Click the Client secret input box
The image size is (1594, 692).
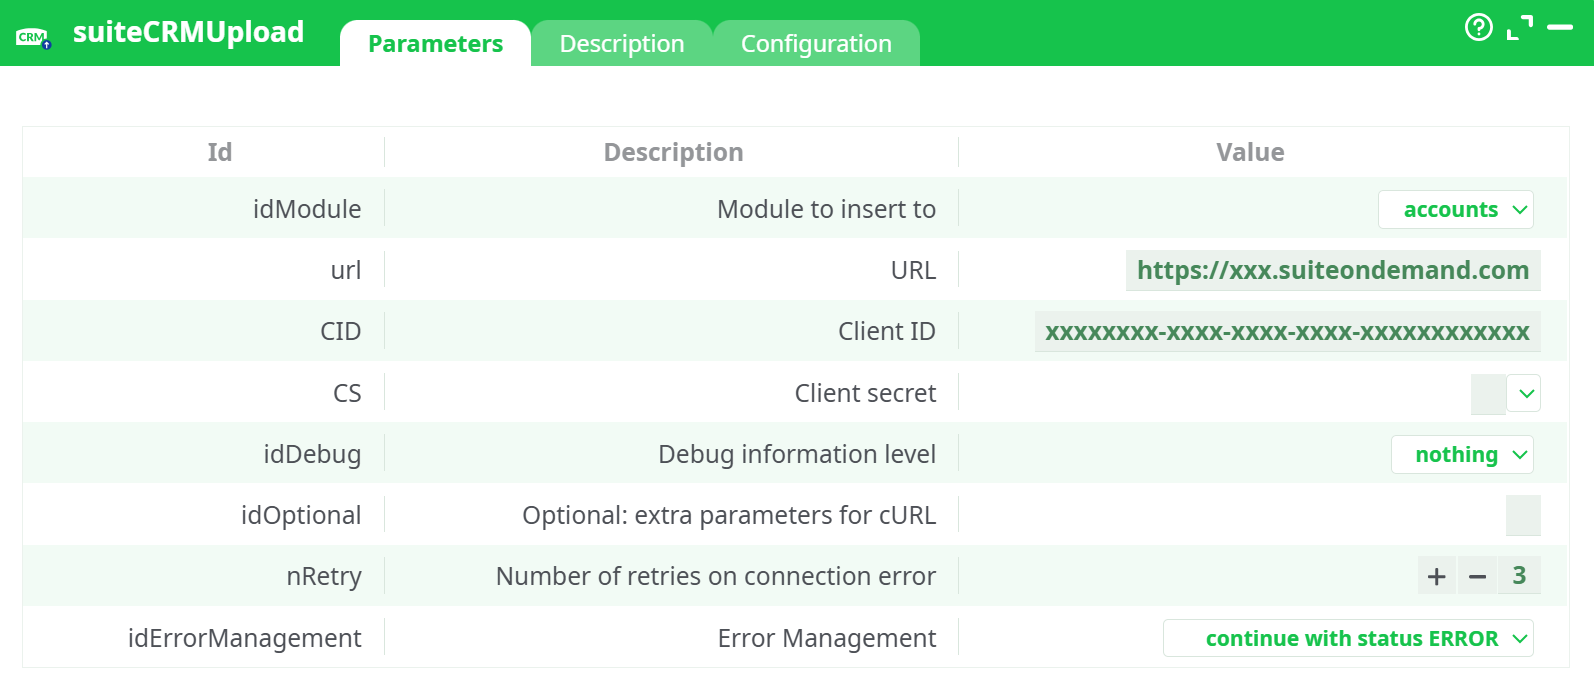pyautogui.click(x=1488, y=394)
